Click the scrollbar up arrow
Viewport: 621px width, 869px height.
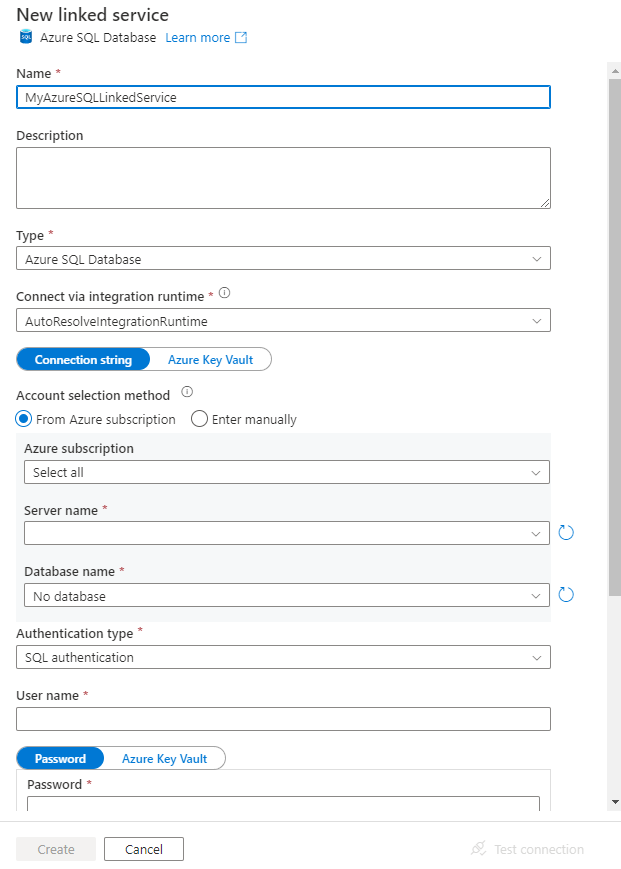[613, 69]
